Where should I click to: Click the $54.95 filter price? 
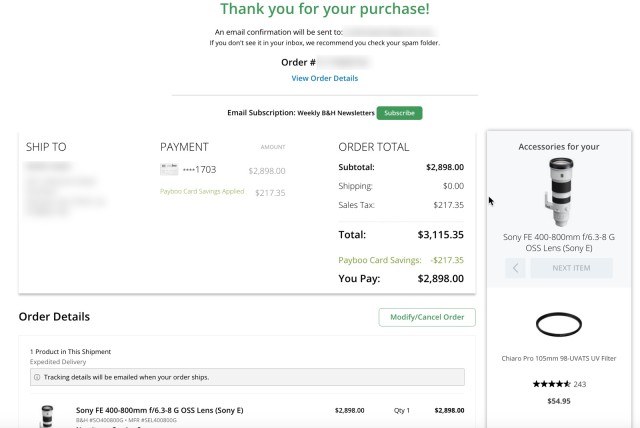point(559,401)
